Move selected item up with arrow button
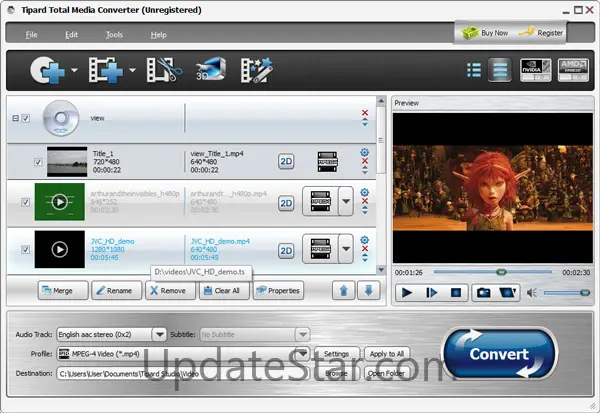Screen dimensions: 600x413 click(x=343, y=291)
